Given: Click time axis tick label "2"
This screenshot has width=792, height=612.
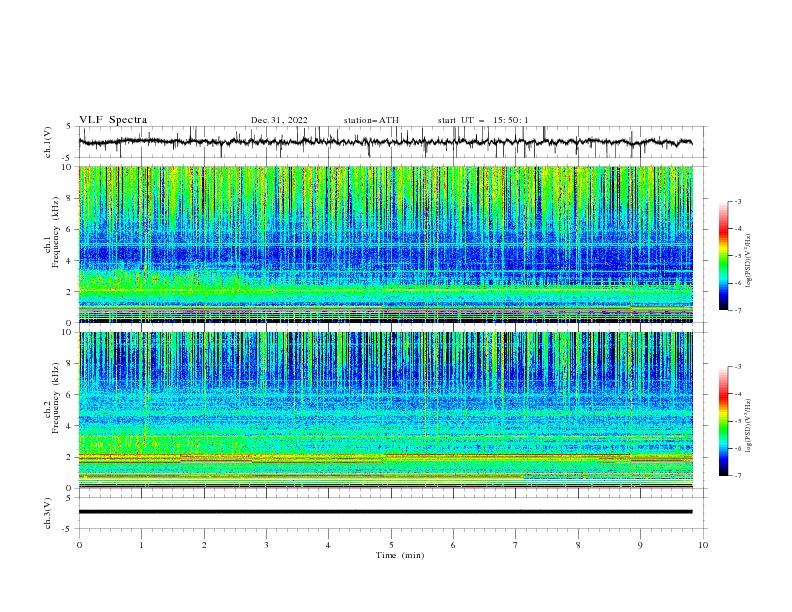Looking at the screenshot, I should 204,545.
